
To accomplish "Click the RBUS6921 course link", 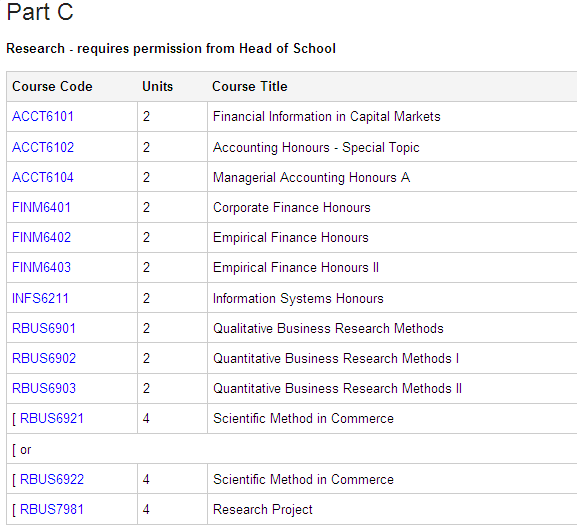I will (x=52, y=418).
